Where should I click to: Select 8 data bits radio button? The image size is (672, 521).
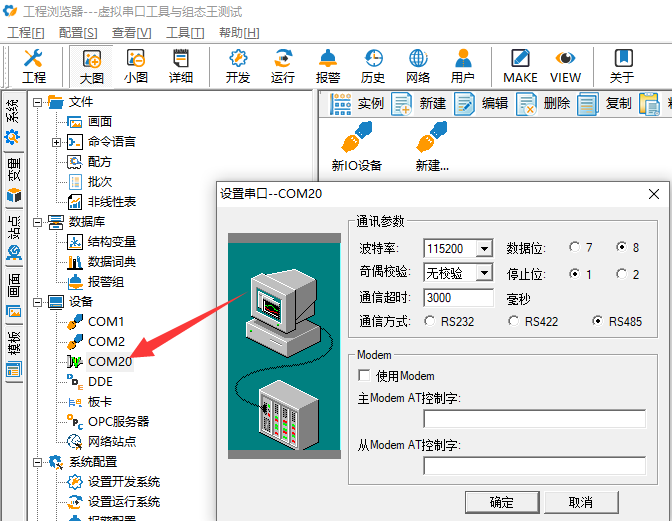tap(621, 247)
